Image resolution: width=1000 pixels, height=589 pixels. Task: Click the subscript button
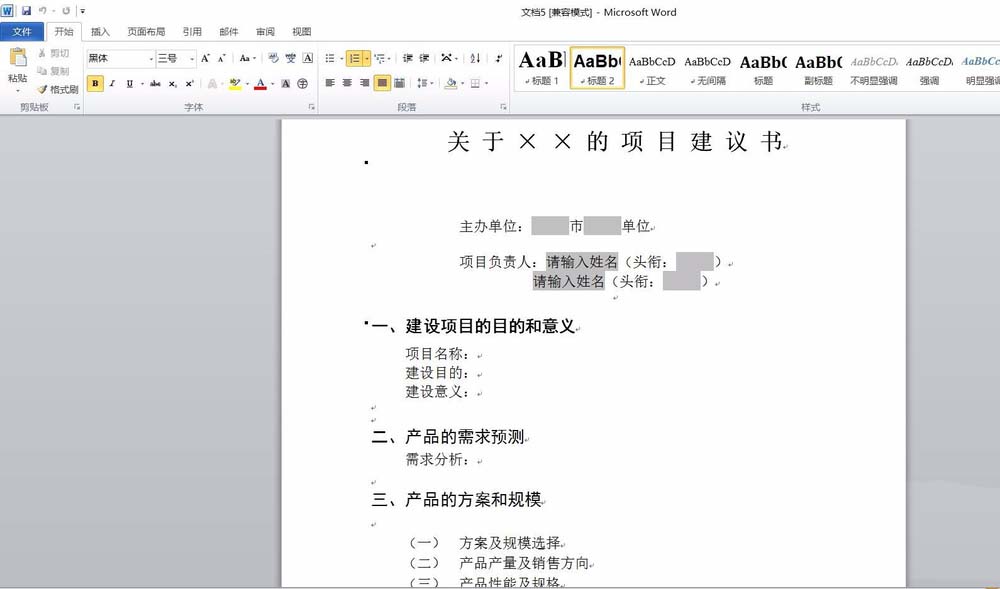pyautogui.click(x=172, y=84)
